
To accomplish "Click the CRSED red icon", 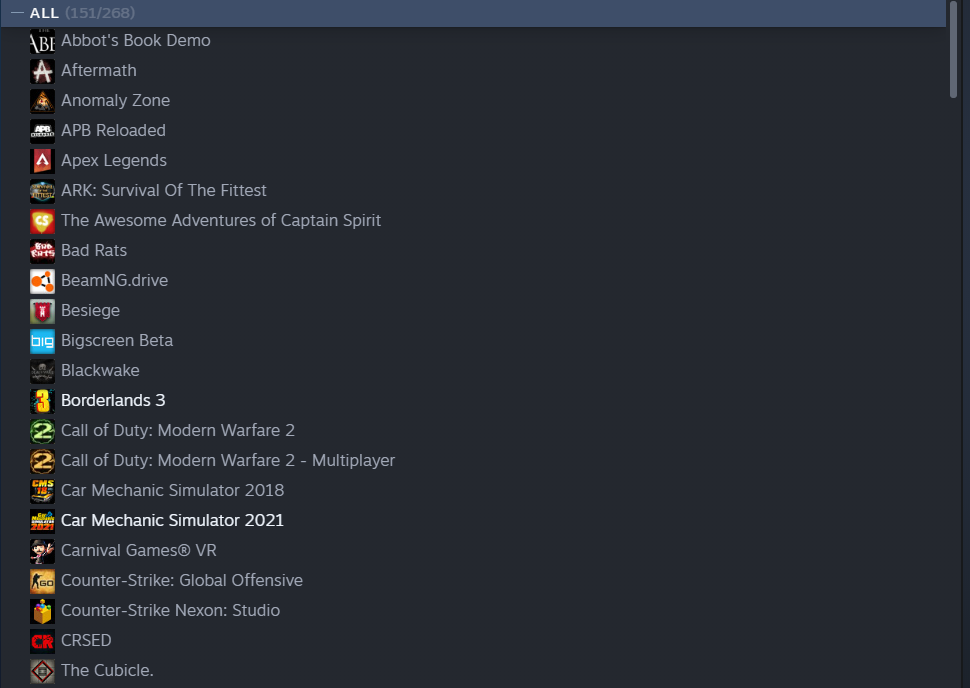I will [x=42, y=640].
